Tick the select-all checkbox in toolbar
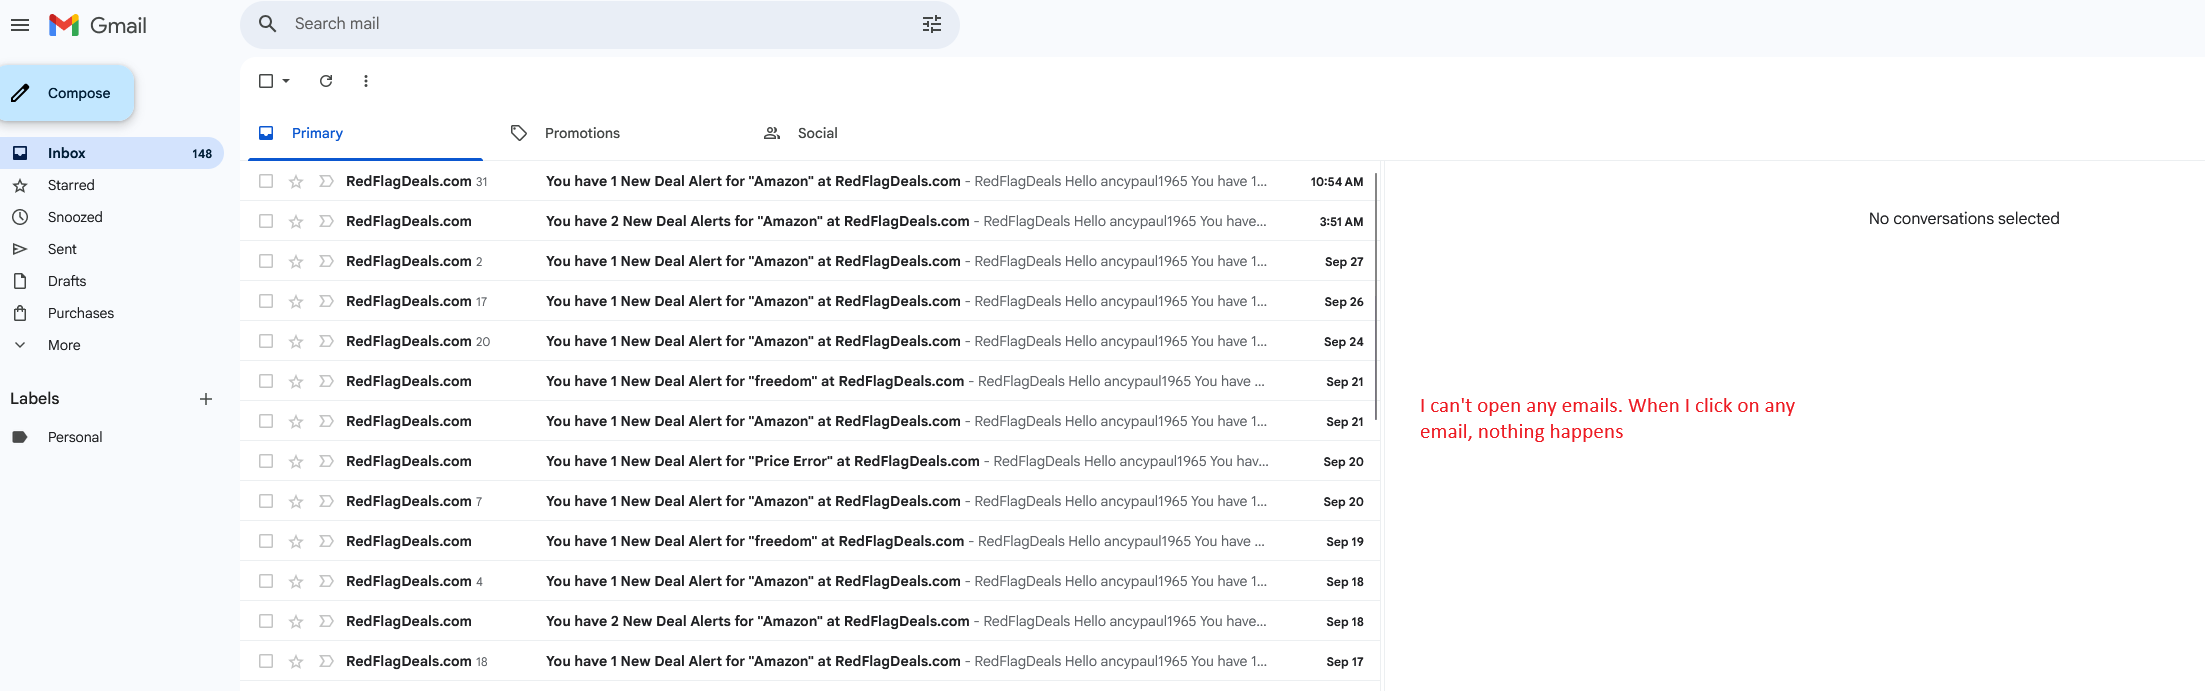2205x691 pixels. point(266,81)
